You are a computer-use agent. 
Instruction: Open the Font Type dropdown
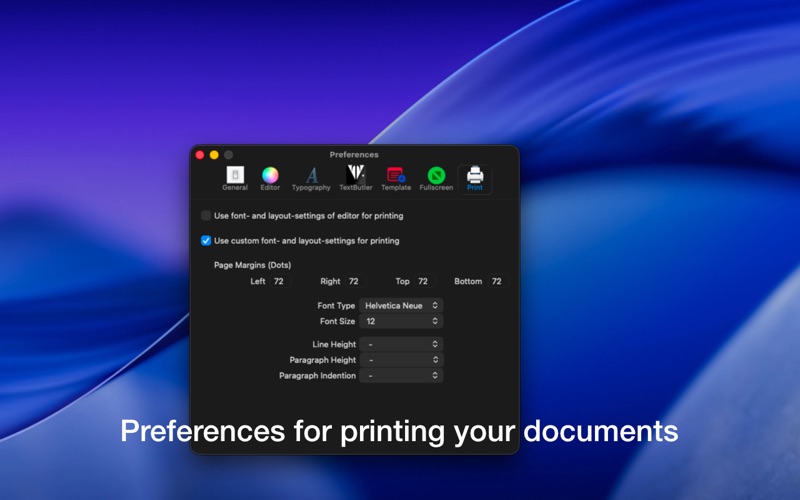401,306
